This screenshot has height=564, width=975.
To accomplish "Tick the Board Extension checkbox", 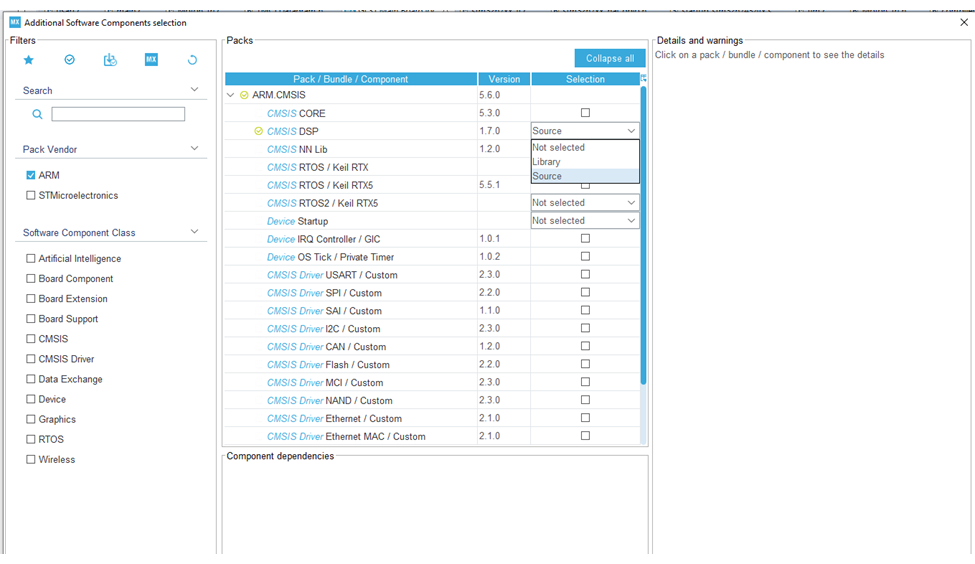I will point(30,298).
